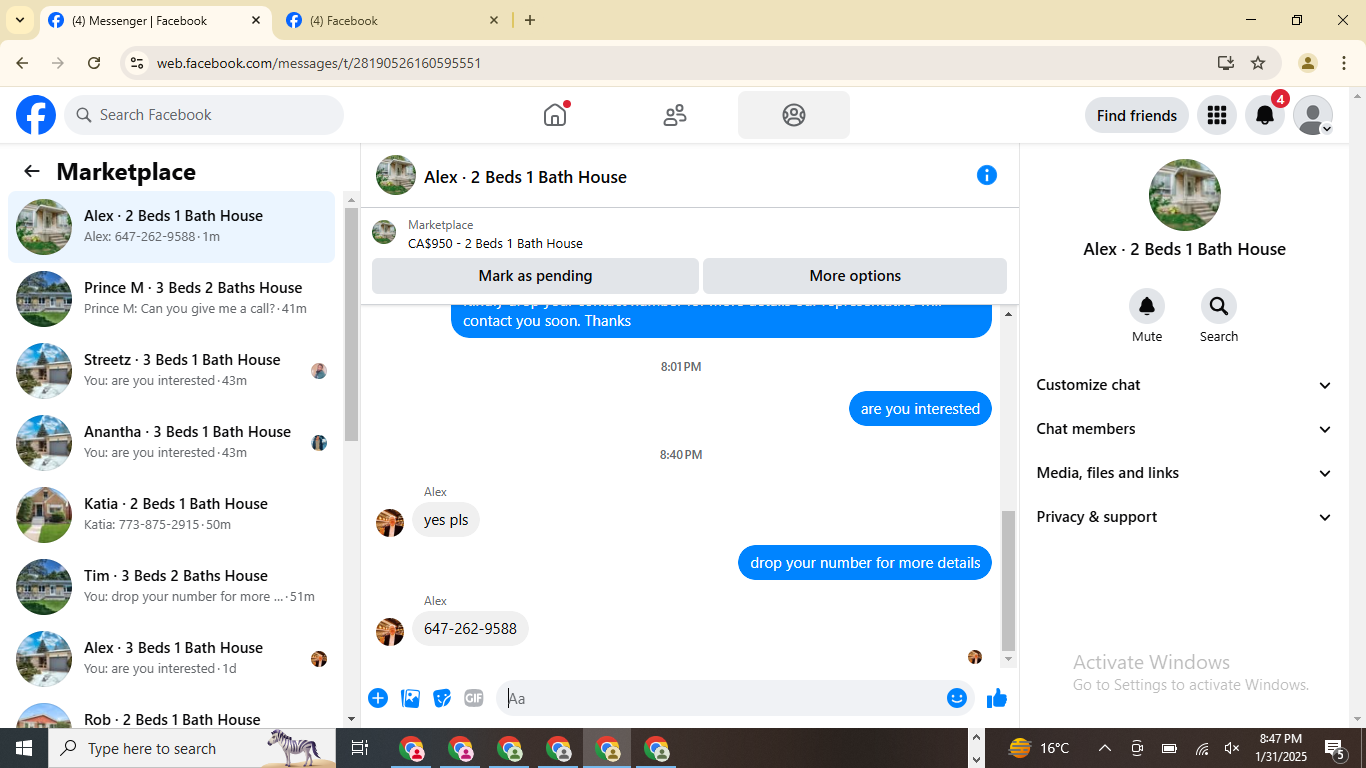Open conversation information icon
This screenshot has width=1366, height=768.
point(987,175)
